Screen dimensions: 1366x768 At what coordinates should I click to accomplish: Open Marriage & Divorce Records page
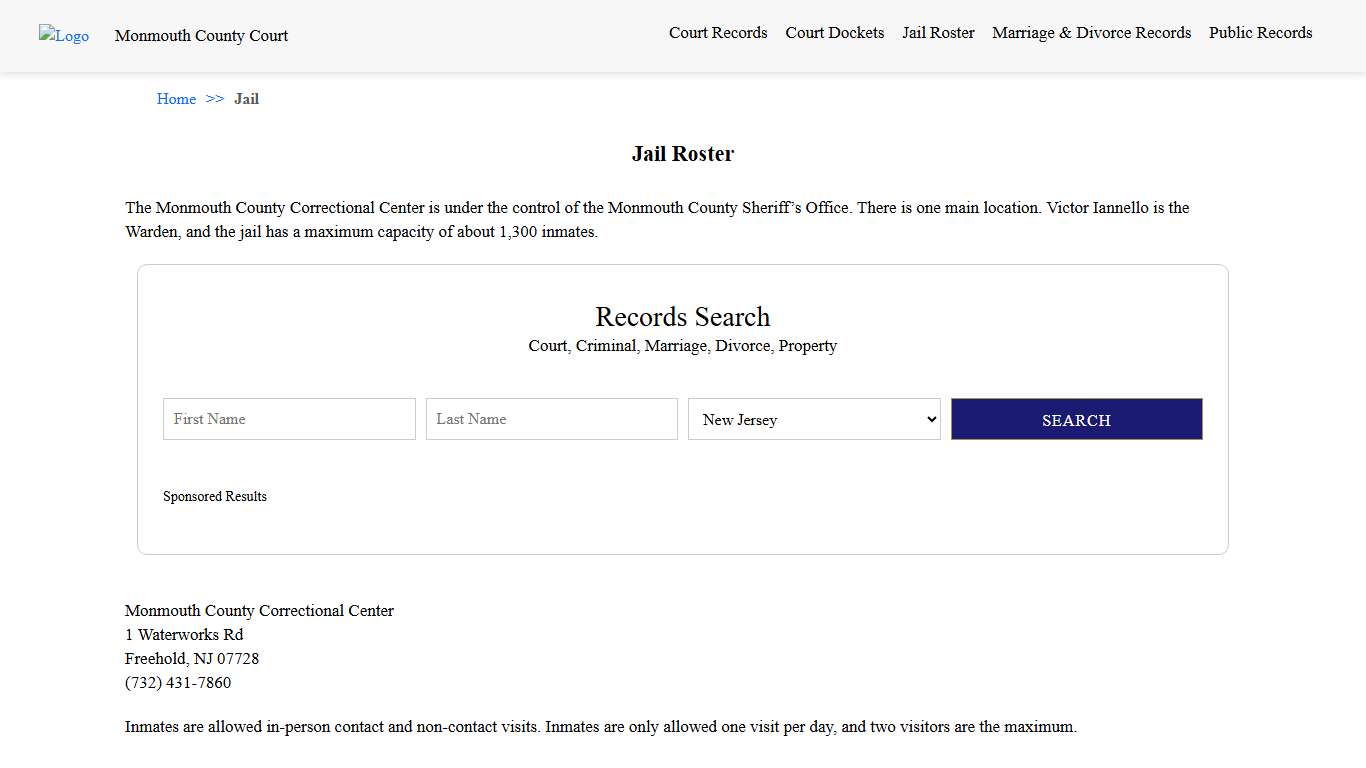1091,33
